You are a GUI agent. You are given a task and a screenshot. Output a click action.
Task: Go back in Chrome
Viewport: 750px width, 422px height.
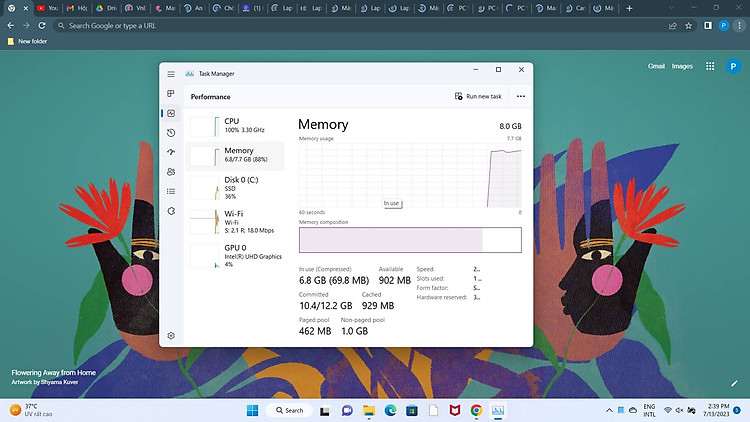[x=11, y=25]
